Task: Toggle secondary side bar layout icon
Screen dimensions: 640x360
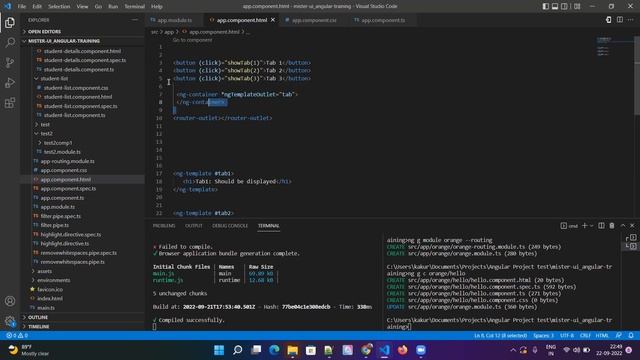Action: (564, 6)
